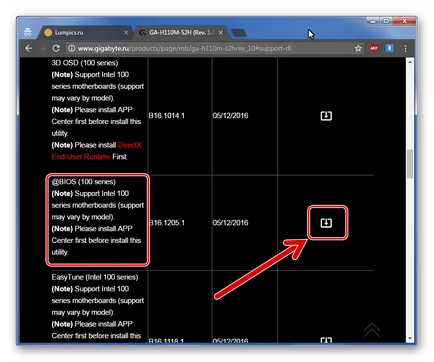Click the scrollbar down arrow
The width and height of the screenshot is (434, 362).
[410, 338]
